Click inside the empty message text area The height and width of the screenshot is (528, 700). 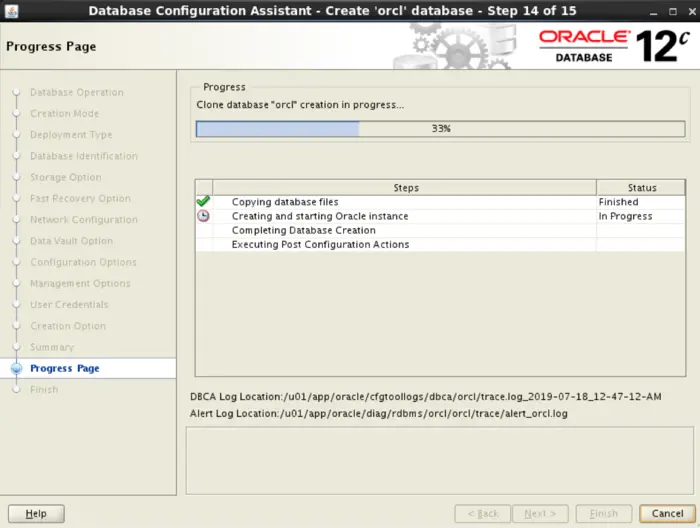(440, 461)
